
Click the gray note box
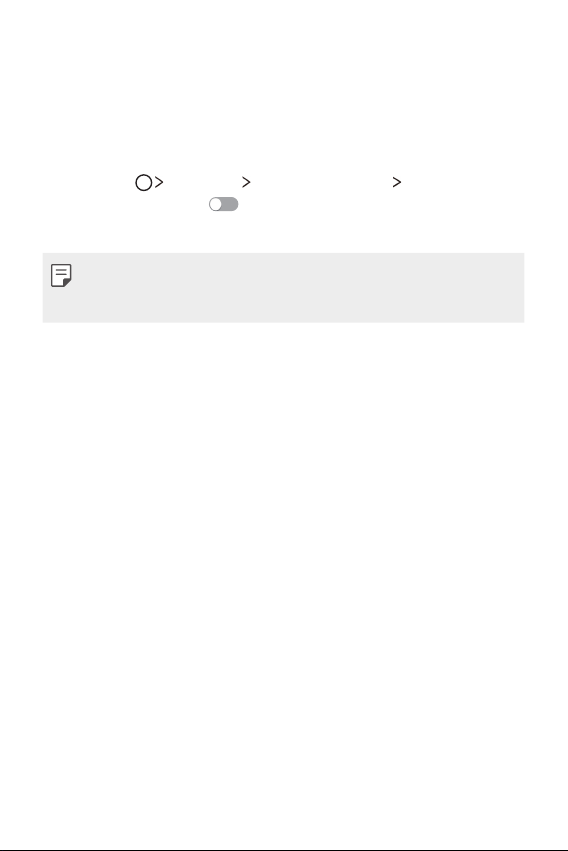tap(283, 288)
